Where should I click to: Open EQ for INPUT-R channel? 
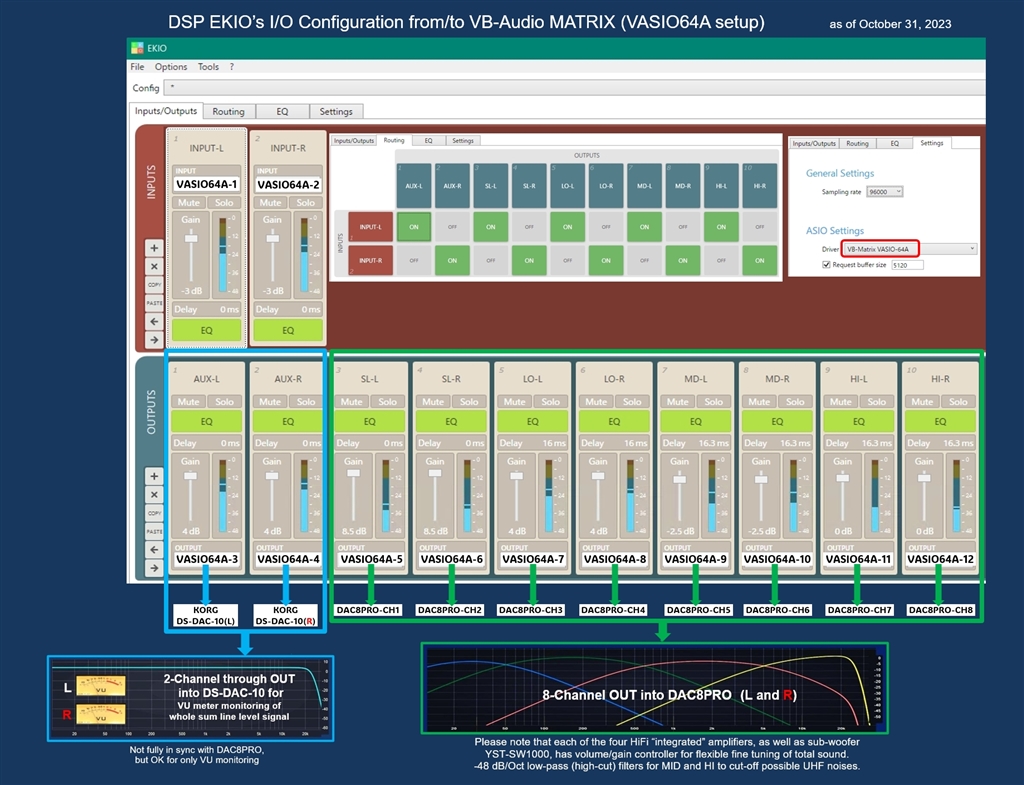(288, 330)
